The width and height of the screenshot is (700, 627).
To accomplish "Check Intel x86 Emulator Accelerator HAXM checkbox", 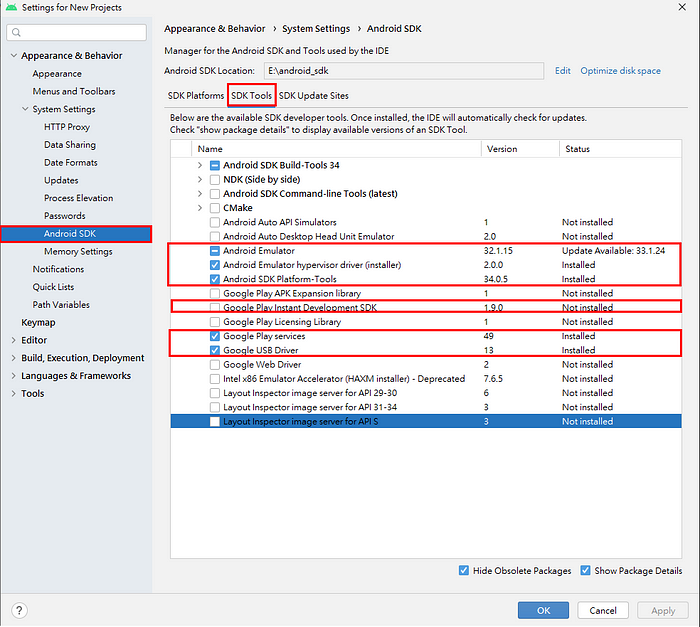I will (x=215, y=379).
